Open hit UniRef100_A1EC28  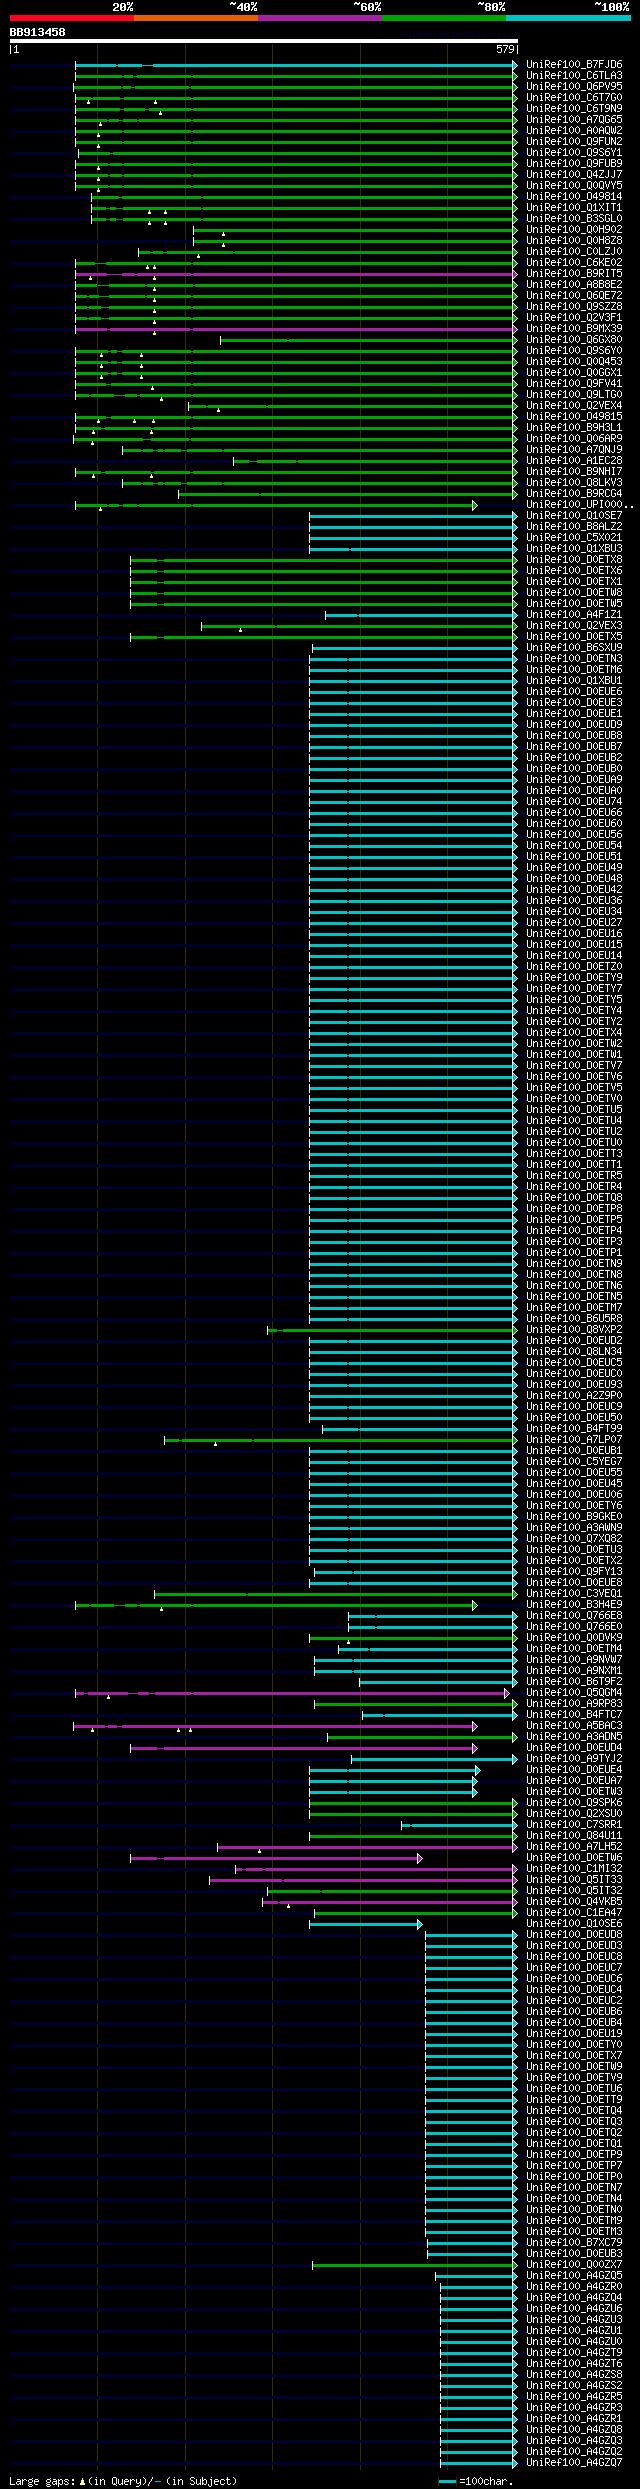click(x=574, y=461)
